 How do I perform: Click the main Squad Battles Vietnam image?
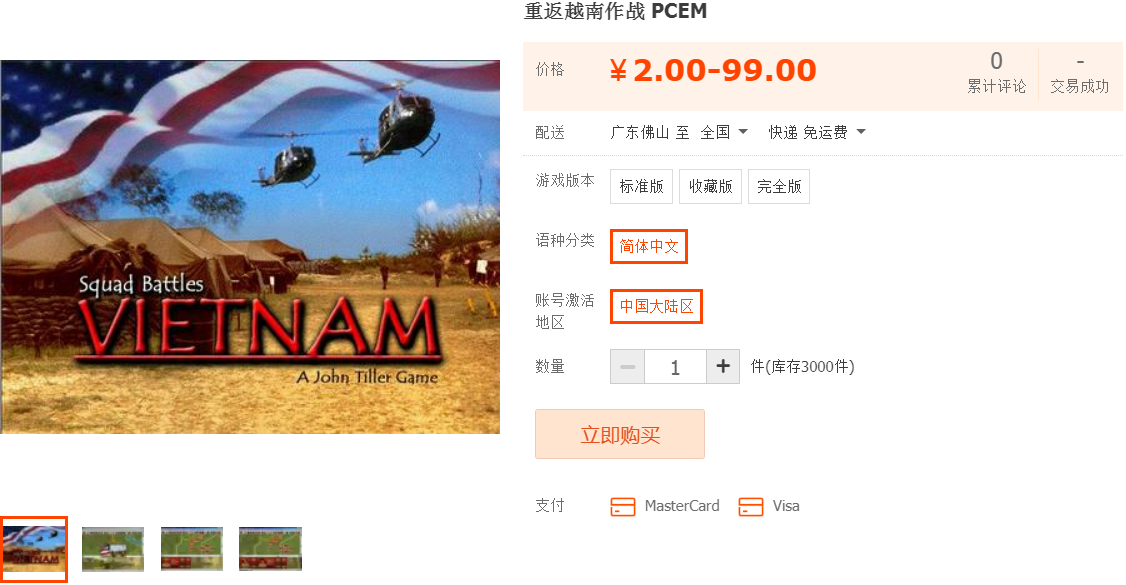(250, 247)
